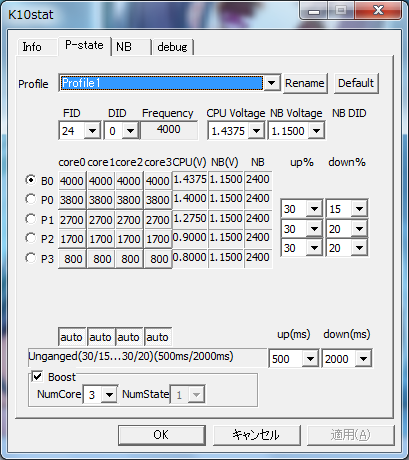Screen dimensions: 409x460
Task: Click B0 row NB value 2400
Action: [258, 180]
